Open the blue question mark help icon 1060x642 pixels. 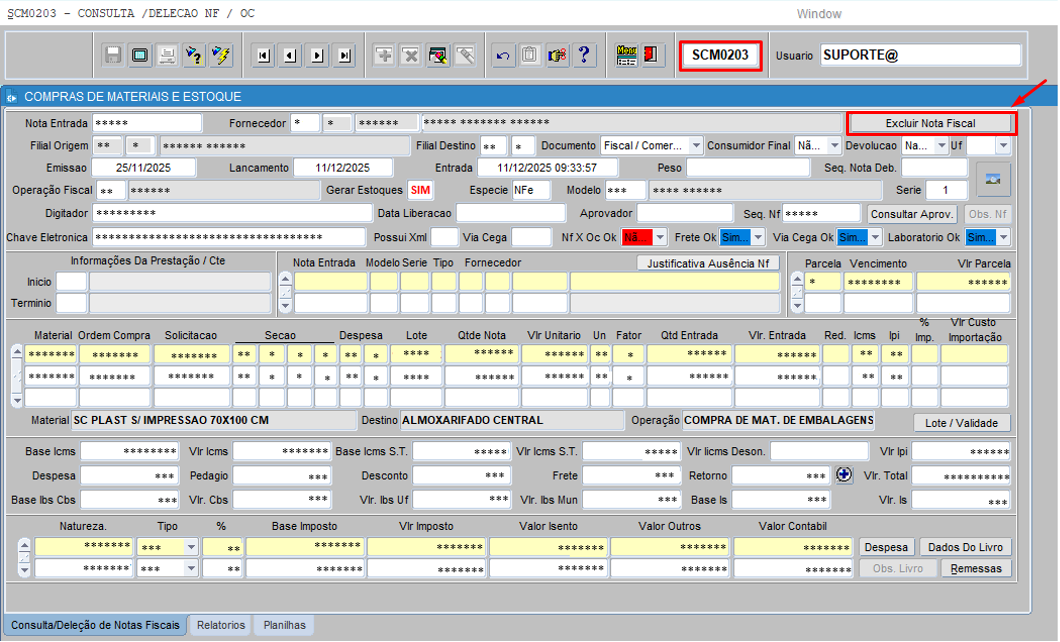coord(584,56)
